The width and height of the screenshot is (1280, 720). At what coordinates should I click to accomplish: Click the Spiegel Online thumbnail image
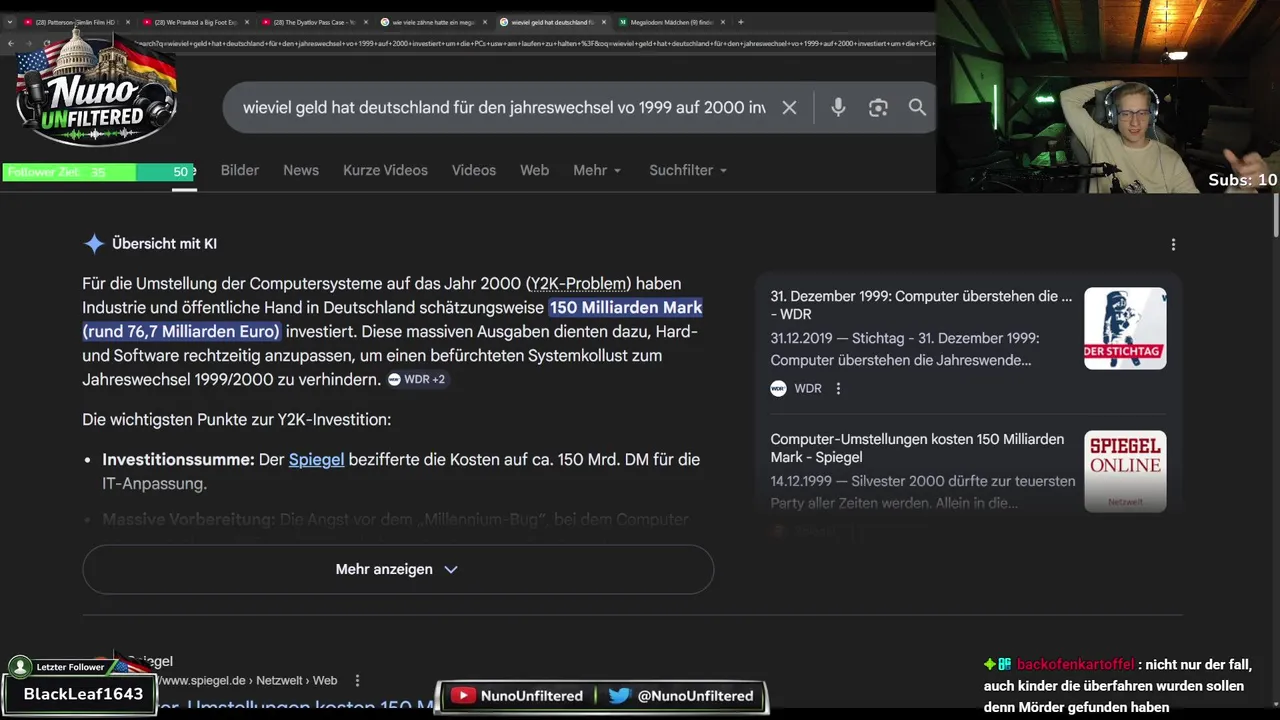(x=1125, y=471)
